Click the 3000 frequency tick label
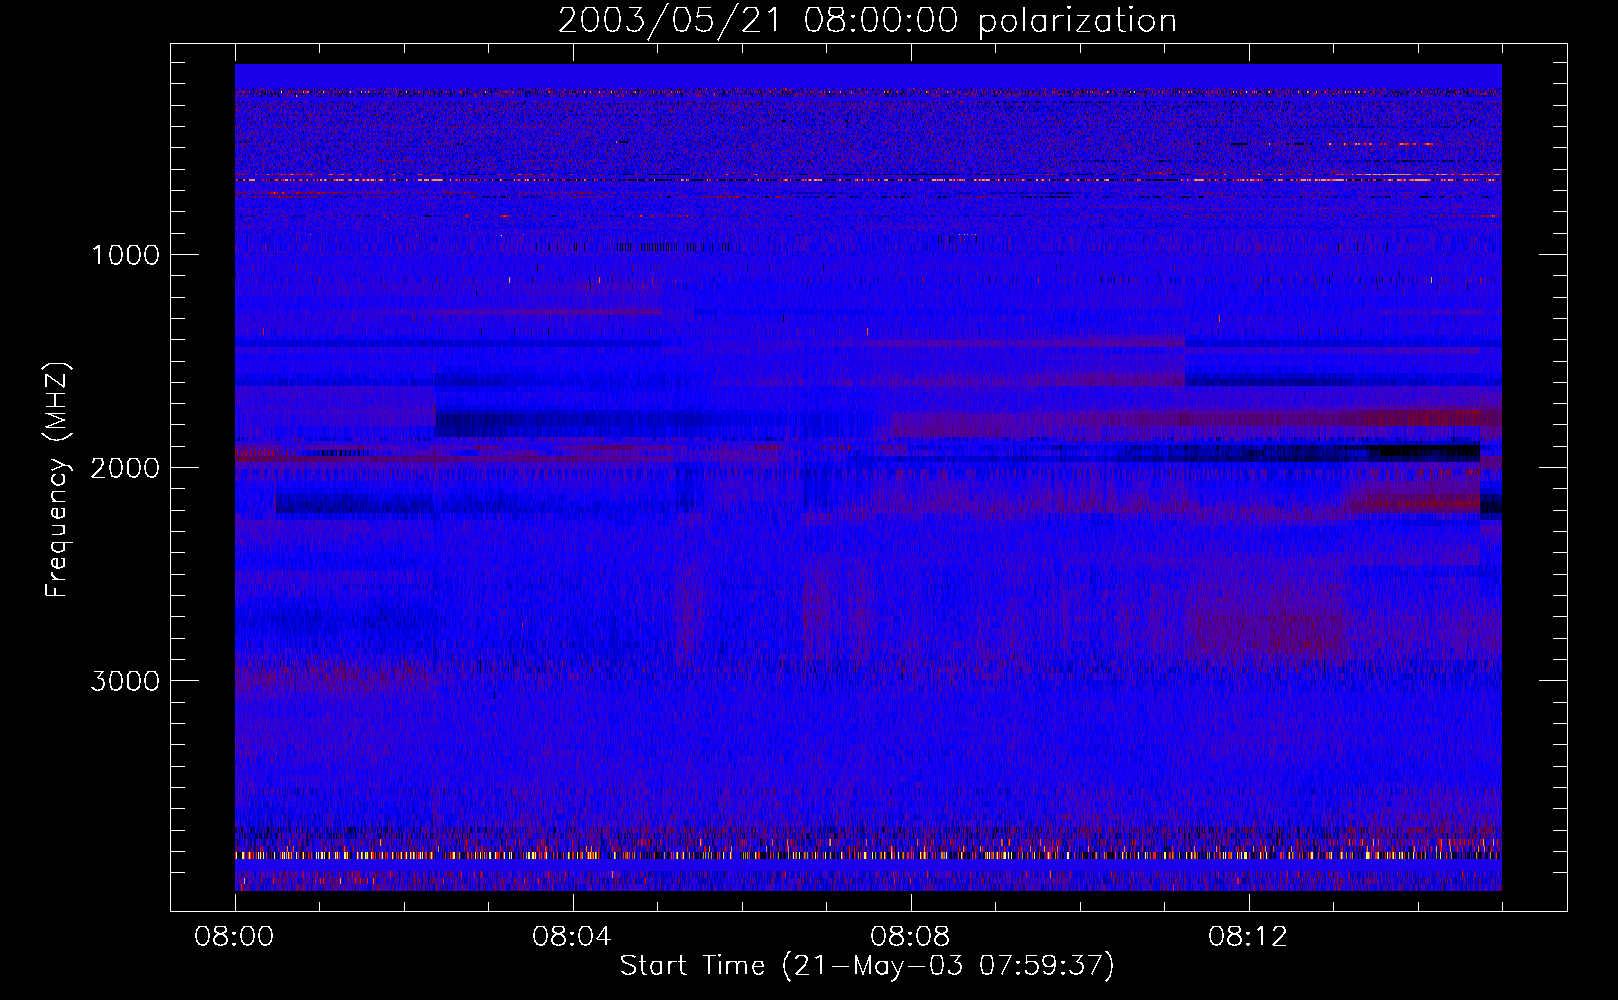The width and height of the screenshot is (1618, 1000). coord(125,680)
